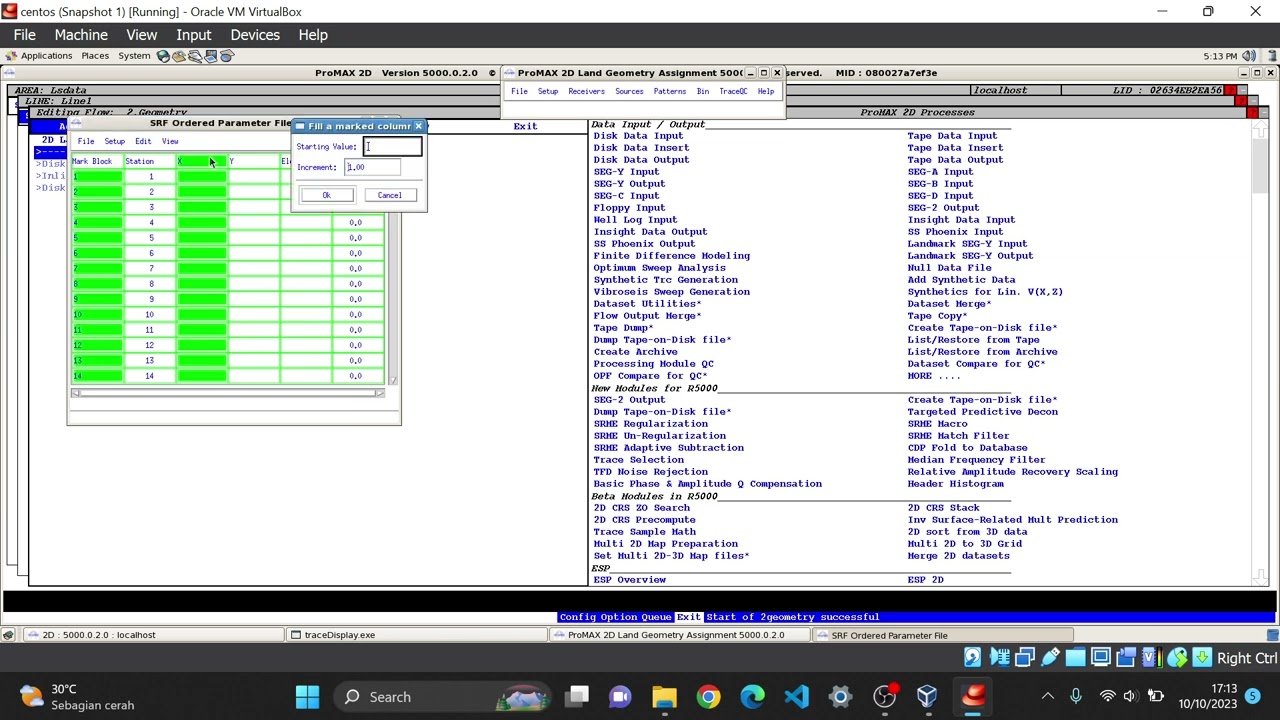
Task: Open Google Chrome from Windows taskbar
Action: [x=708, y=696]
